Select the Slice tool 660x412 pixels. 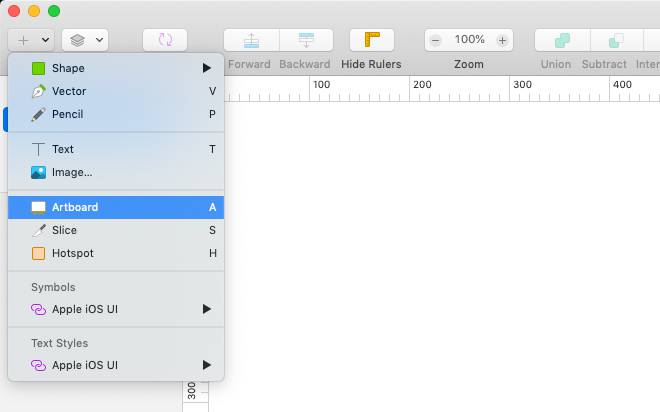(64, 230)
